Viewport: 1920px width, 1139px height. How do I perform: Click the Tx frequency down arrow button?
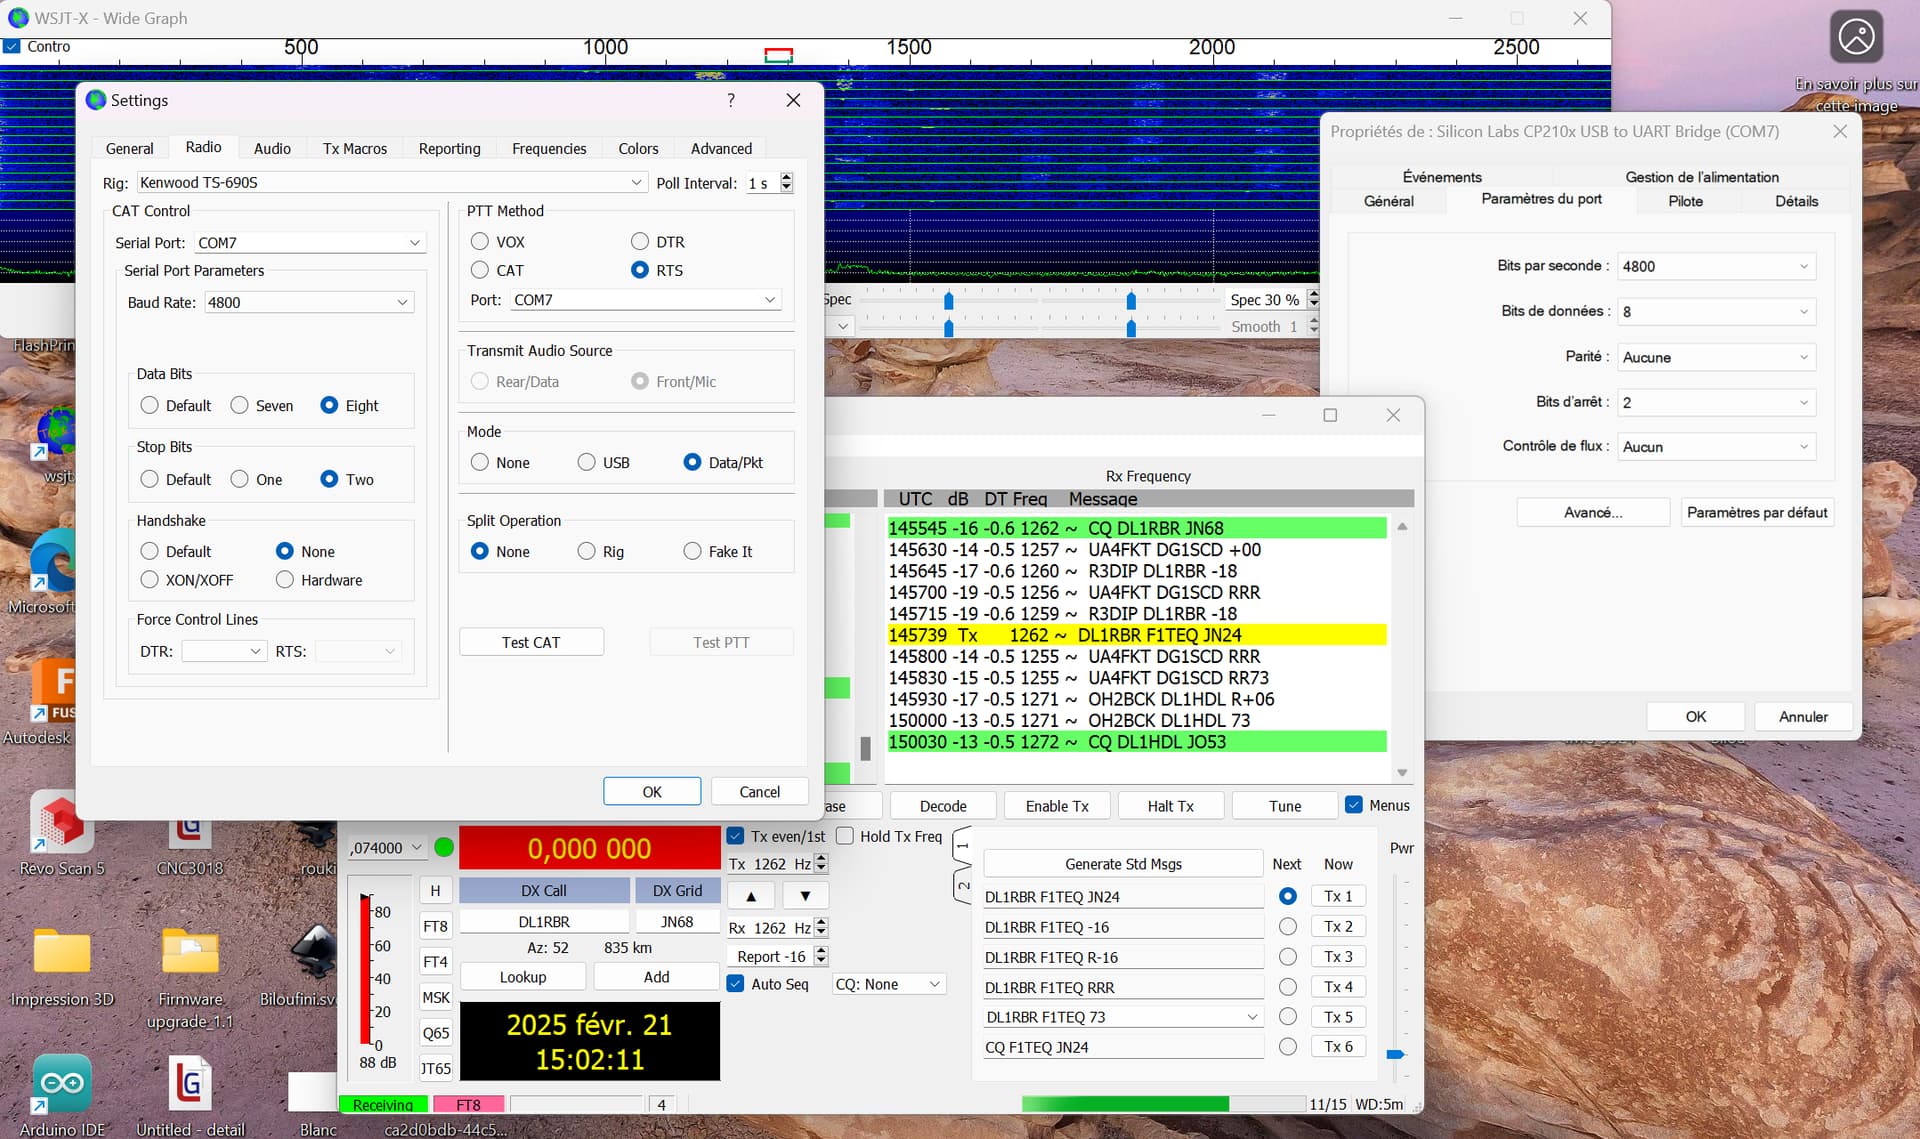(805, 896)
